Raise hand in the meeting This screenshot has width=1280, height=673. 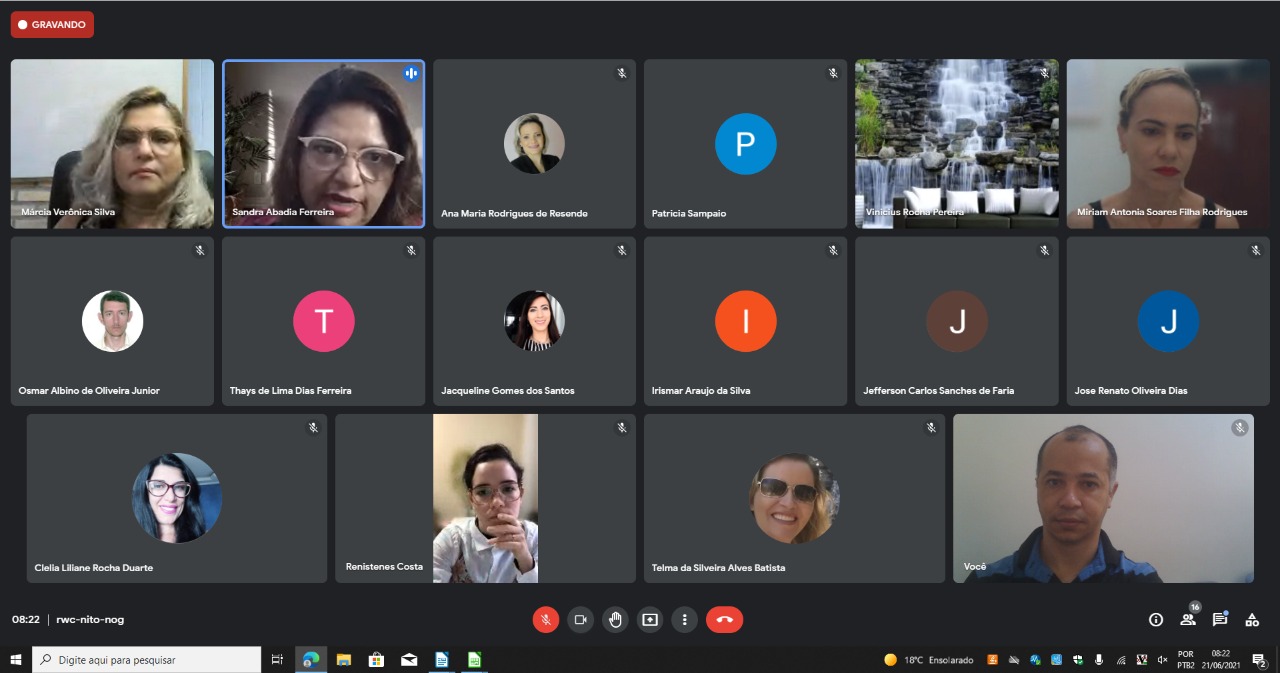tap(615, 620)
